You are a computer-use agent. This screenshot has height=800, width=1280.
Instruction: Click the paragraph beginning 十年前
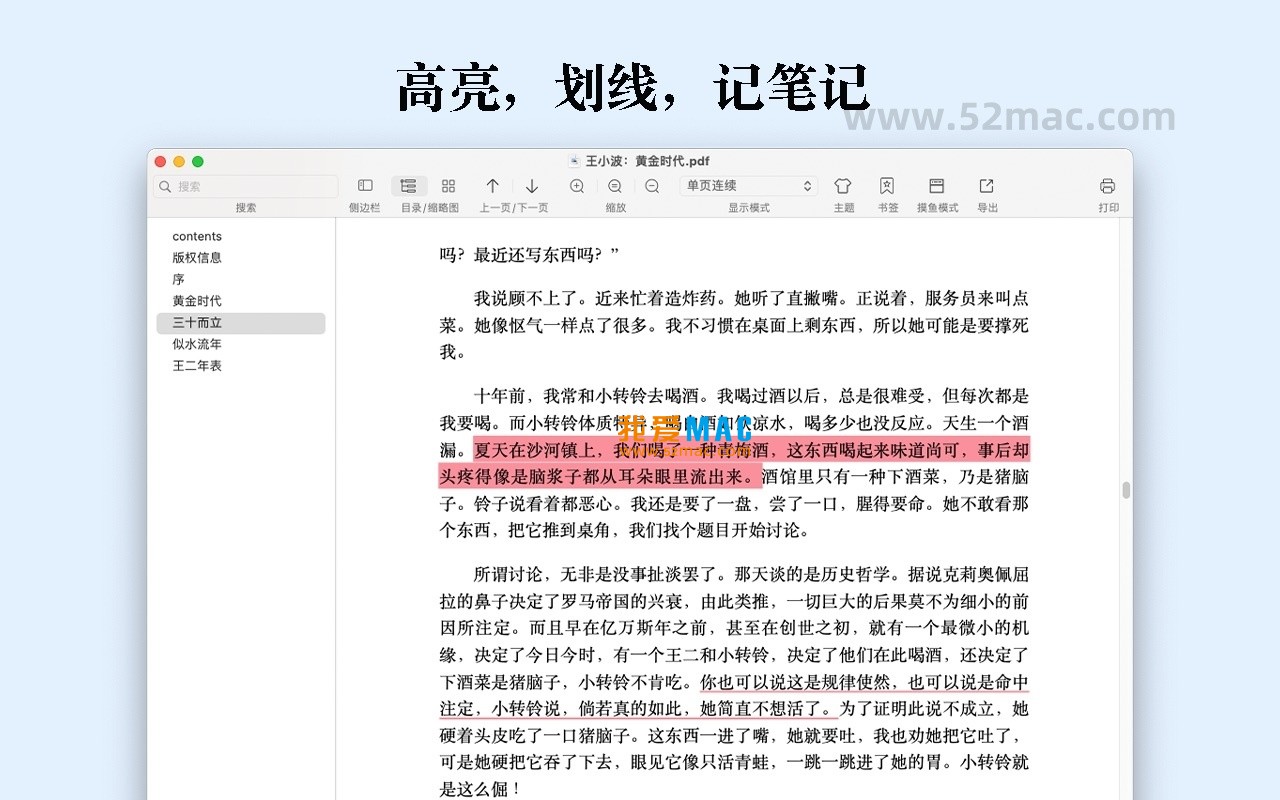click(x=734, y=463)
